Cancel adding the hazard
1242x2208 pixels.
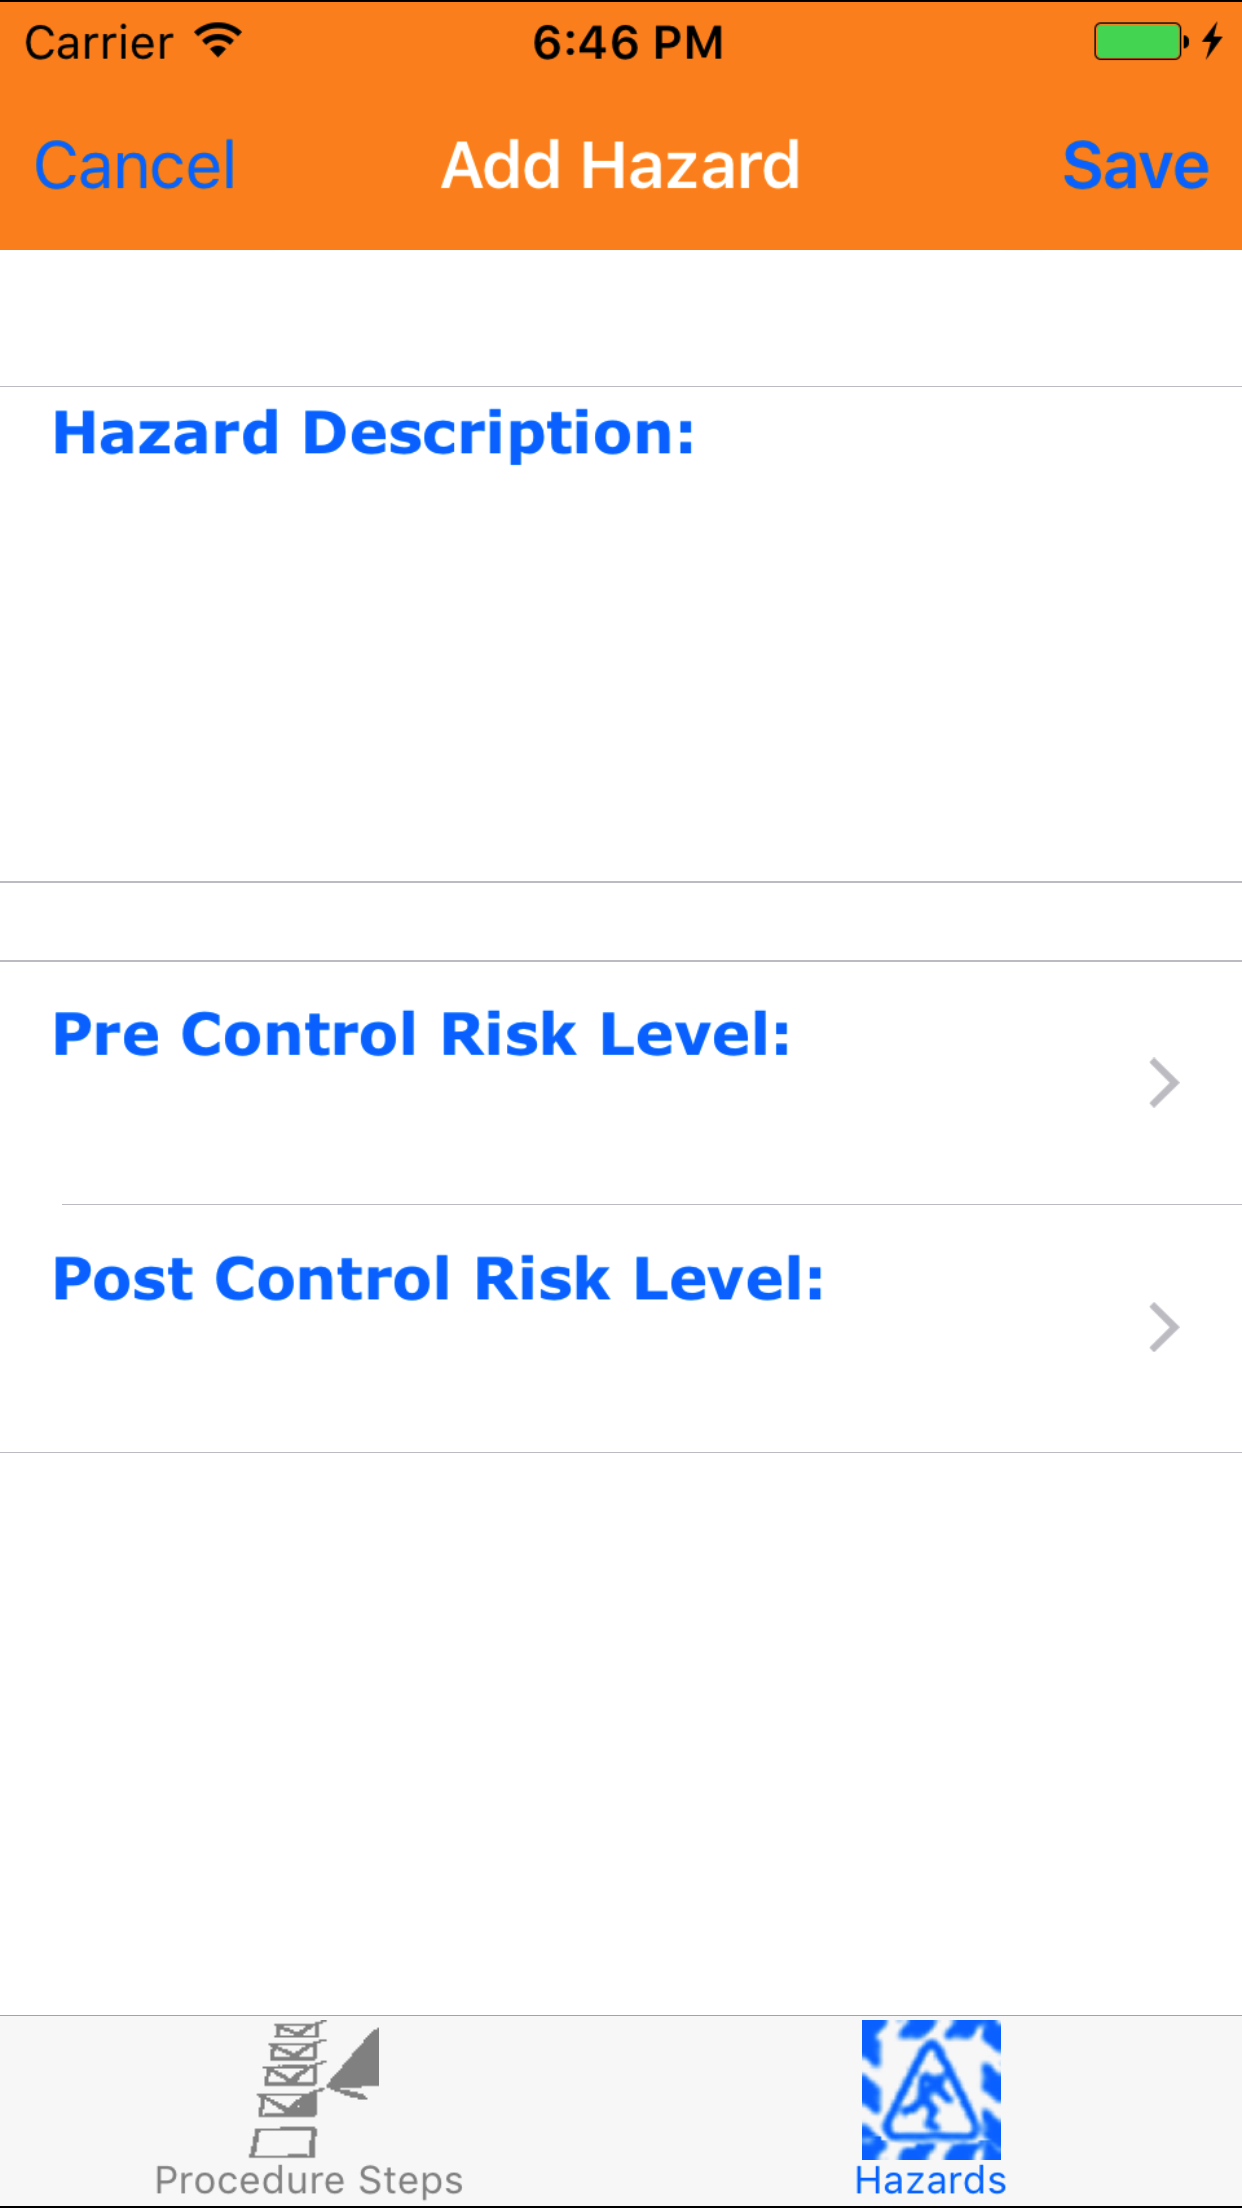coord(135,166)
